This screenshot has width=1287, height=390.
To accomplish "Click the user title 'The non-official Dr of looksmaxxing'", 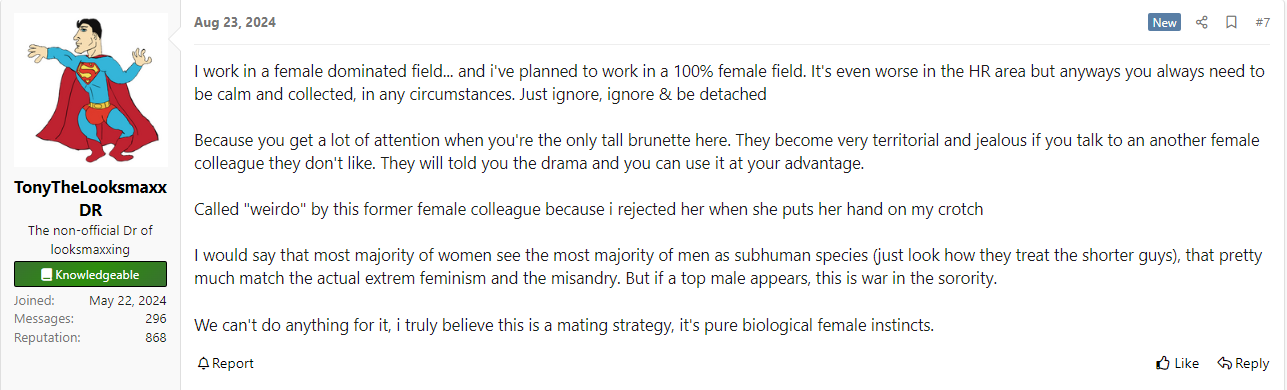I will tap(90, 241).
